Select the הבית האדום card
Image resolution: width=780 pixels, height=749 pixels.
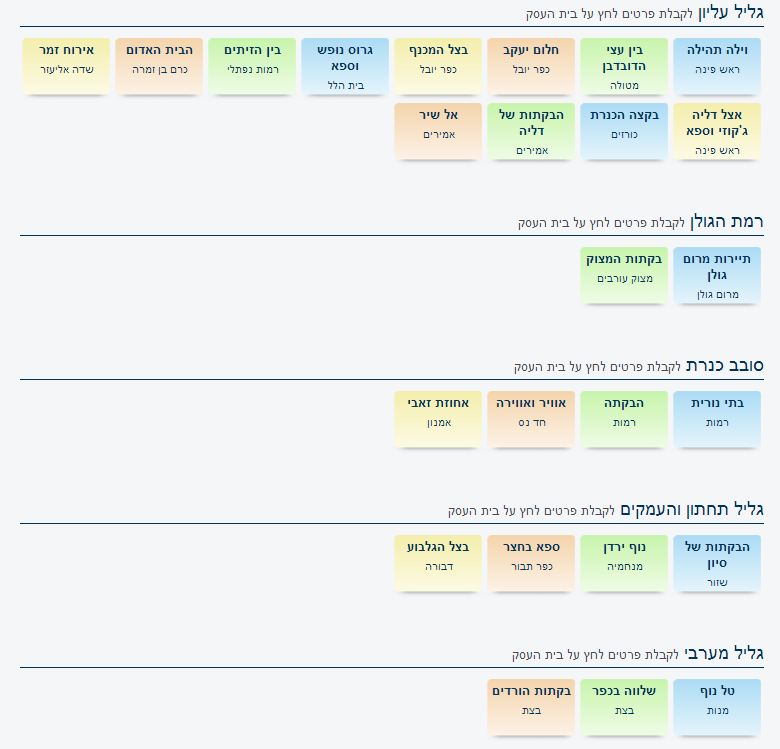point(159,65)
